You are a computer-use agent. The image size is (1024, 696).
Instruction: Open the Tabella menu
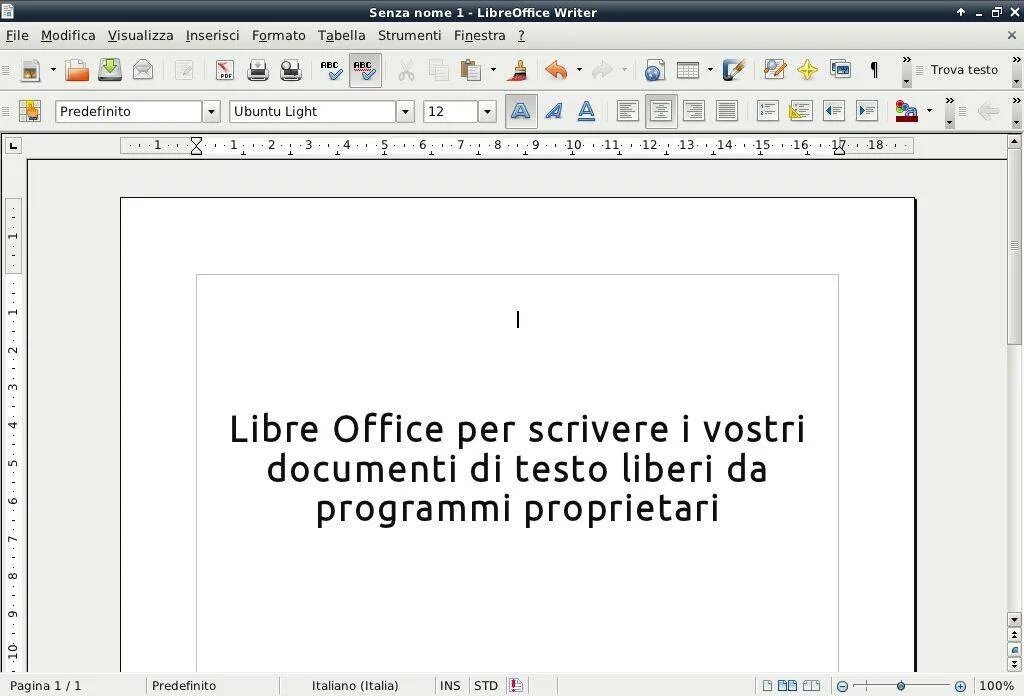tap(342, 36)
